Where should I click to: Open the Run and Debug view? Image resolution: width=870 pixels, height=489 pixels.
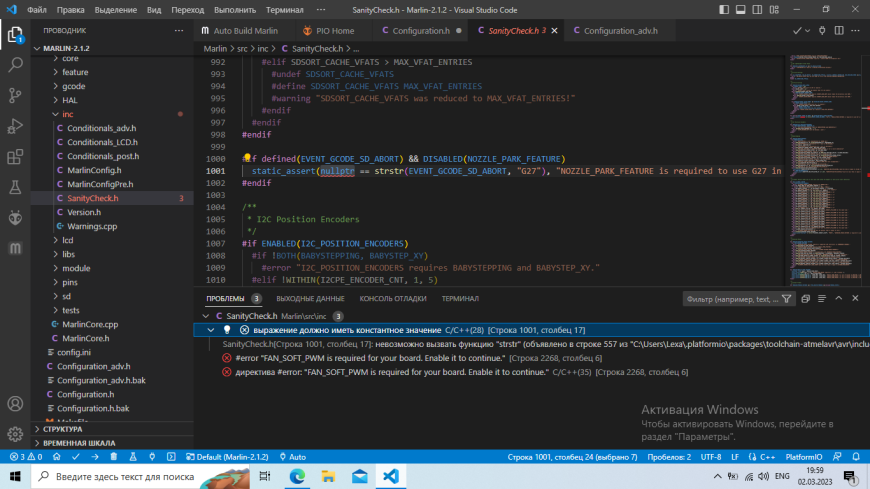click(16, 126)
